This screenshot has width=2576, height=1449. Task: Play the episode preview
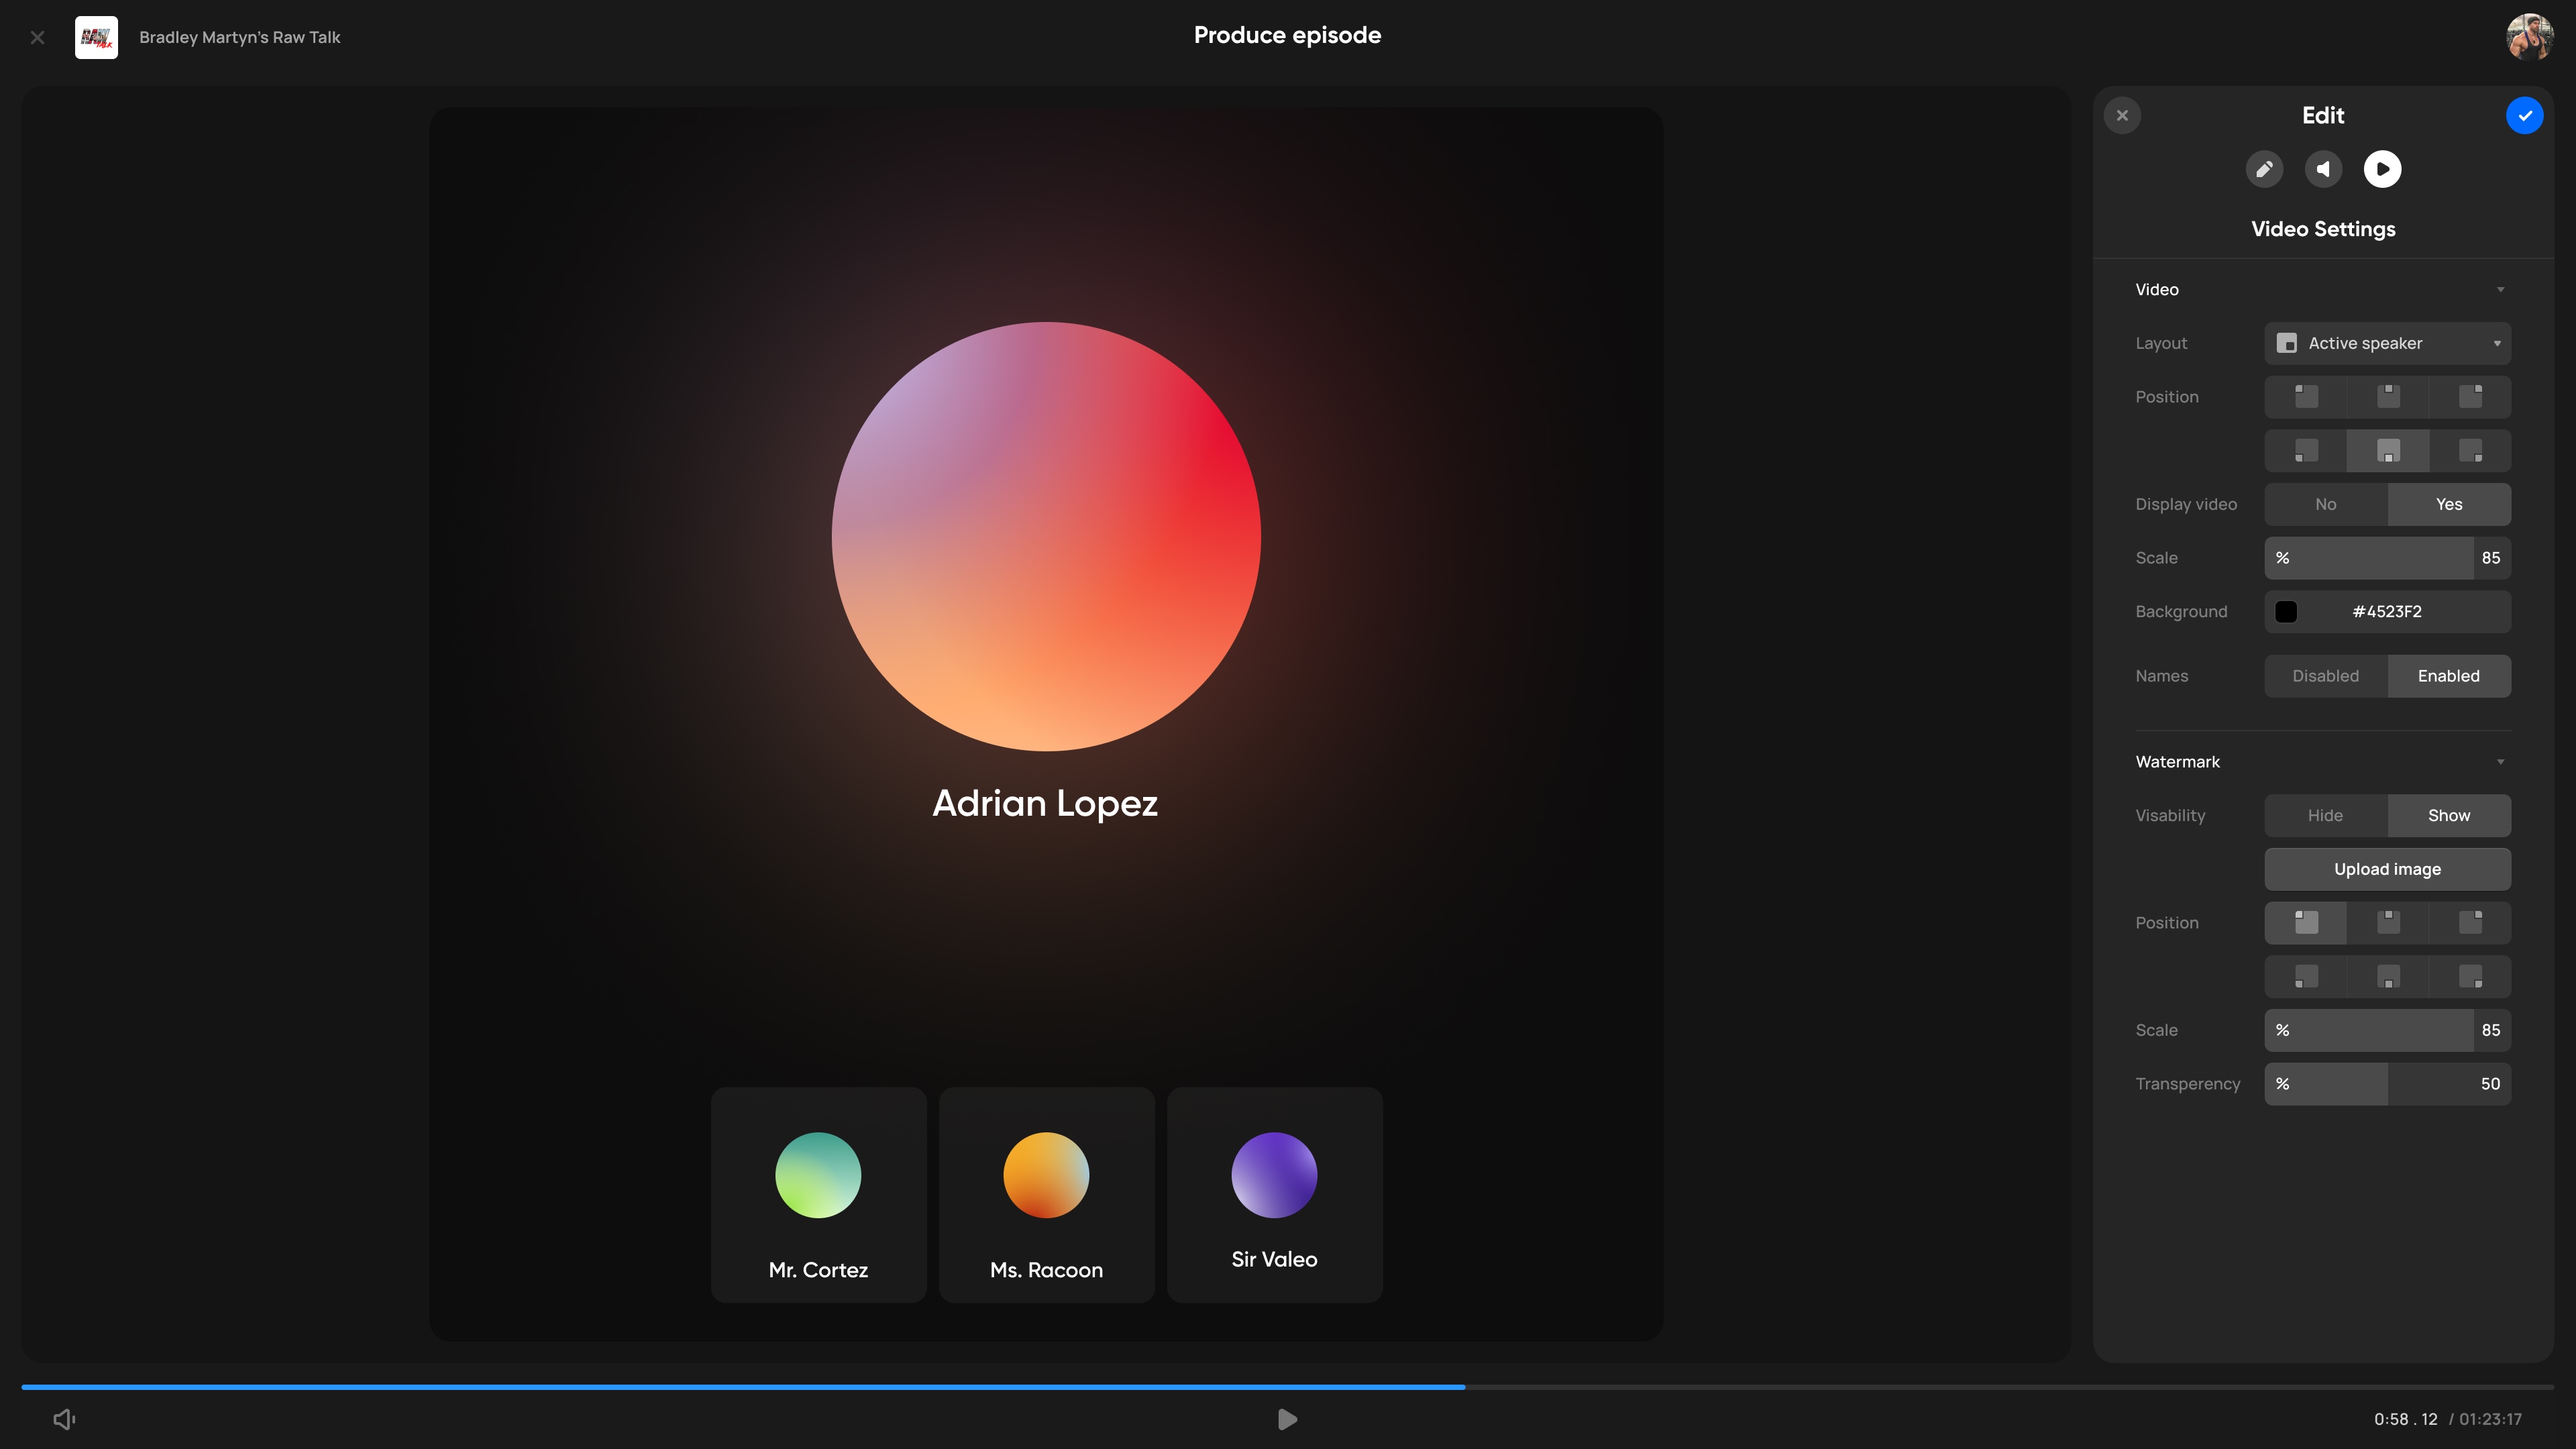(1287, 1419)
